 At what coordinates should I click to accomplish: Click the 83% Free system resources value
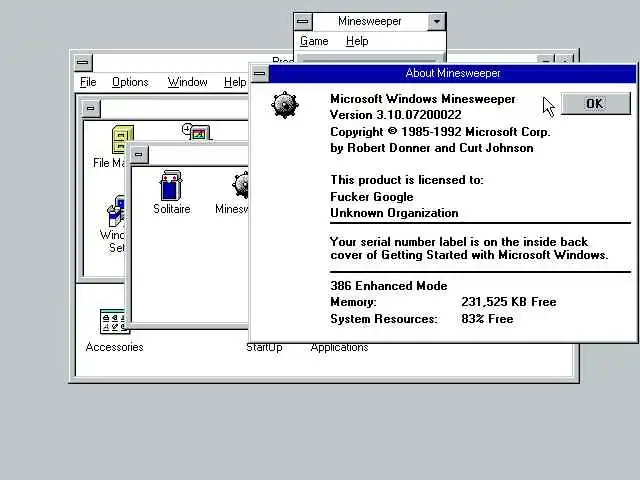tap(487, 319)
